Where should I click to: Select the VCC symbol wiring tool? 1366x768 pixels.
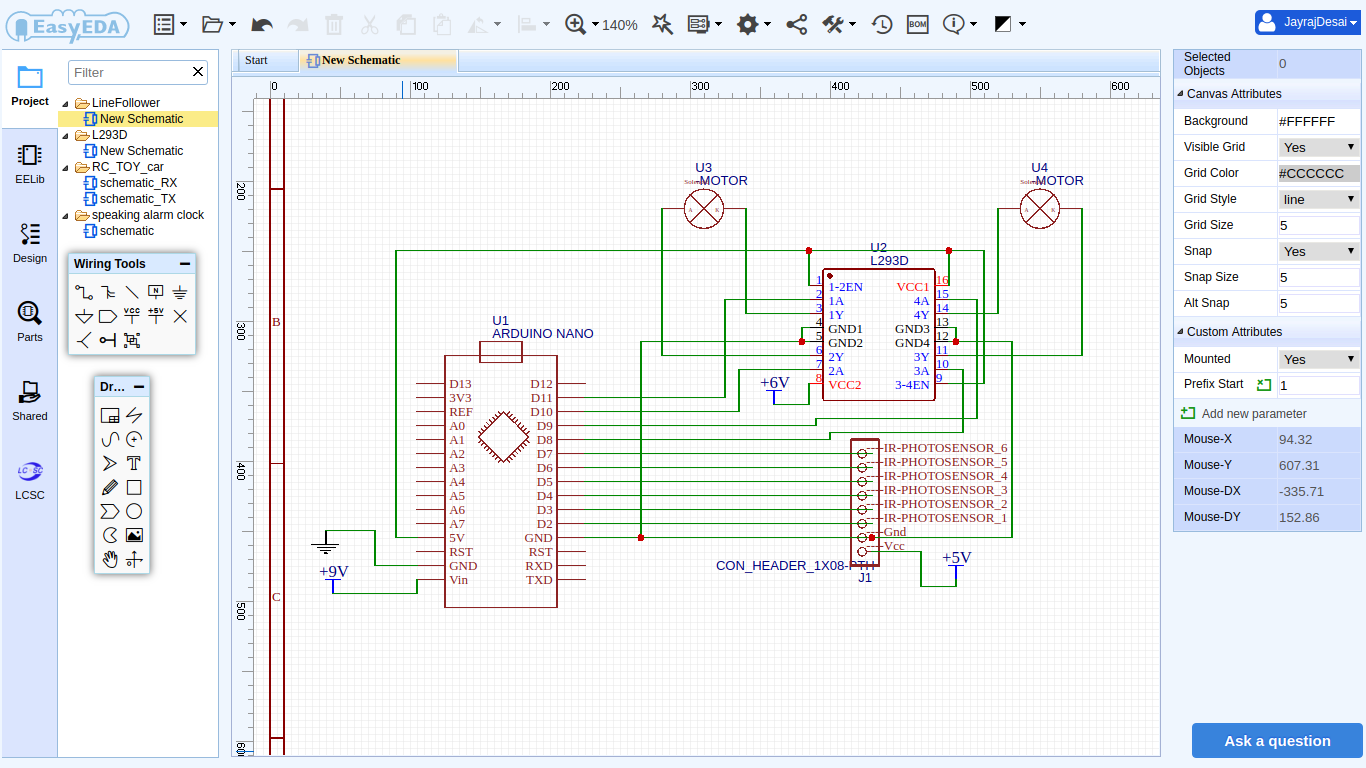click(131, 317)
